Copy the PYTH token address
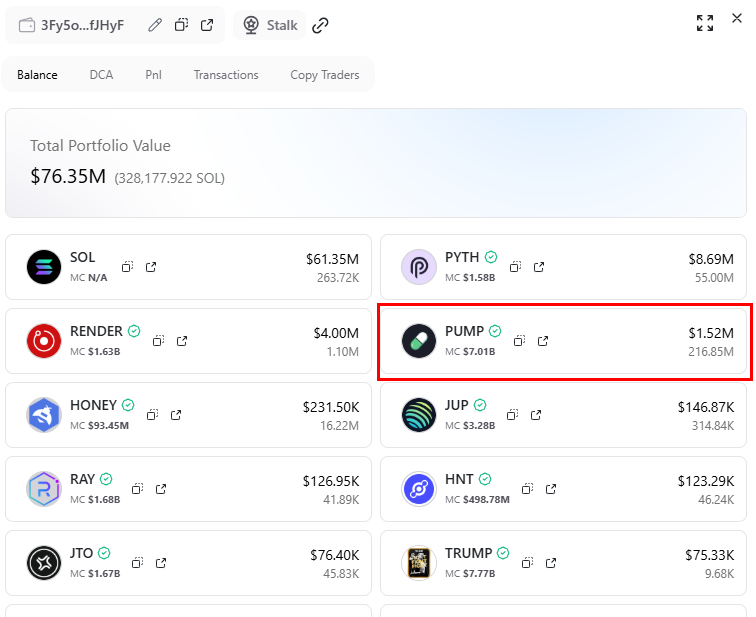Screen dimensions: 756x617 pyautogui.click(x=516, y=267)
